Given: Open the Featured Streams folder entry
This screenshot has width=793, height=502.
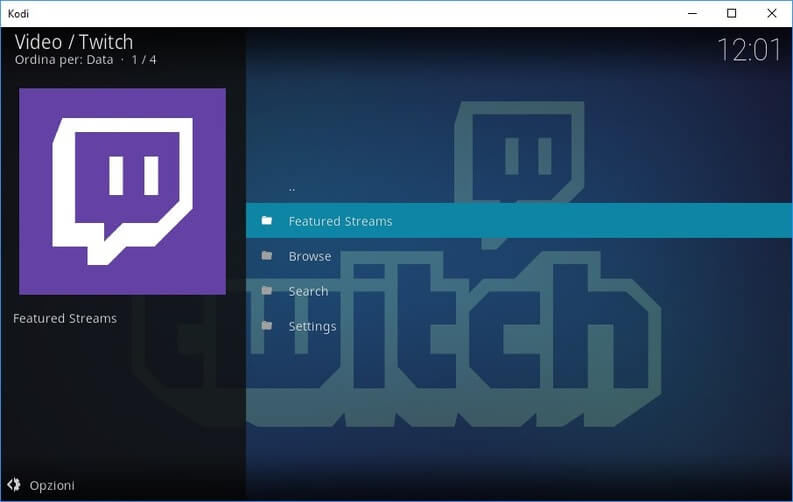Looking at the screenshot, I should (x=519, y=221).
